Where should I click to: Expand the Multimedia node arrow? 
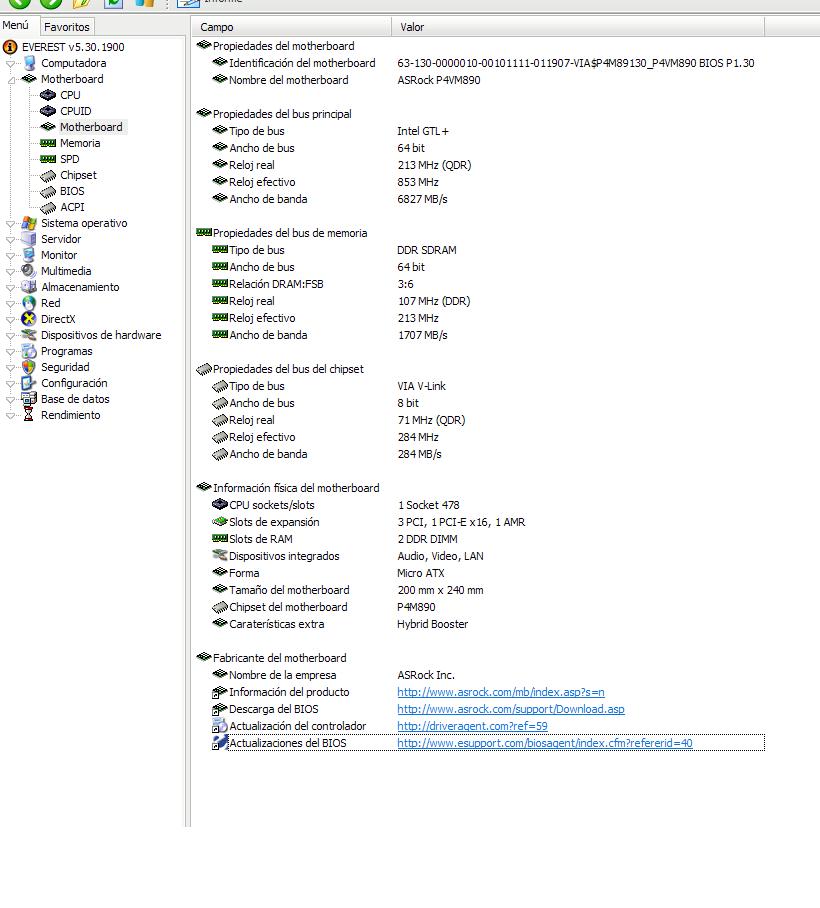(10, 272)
